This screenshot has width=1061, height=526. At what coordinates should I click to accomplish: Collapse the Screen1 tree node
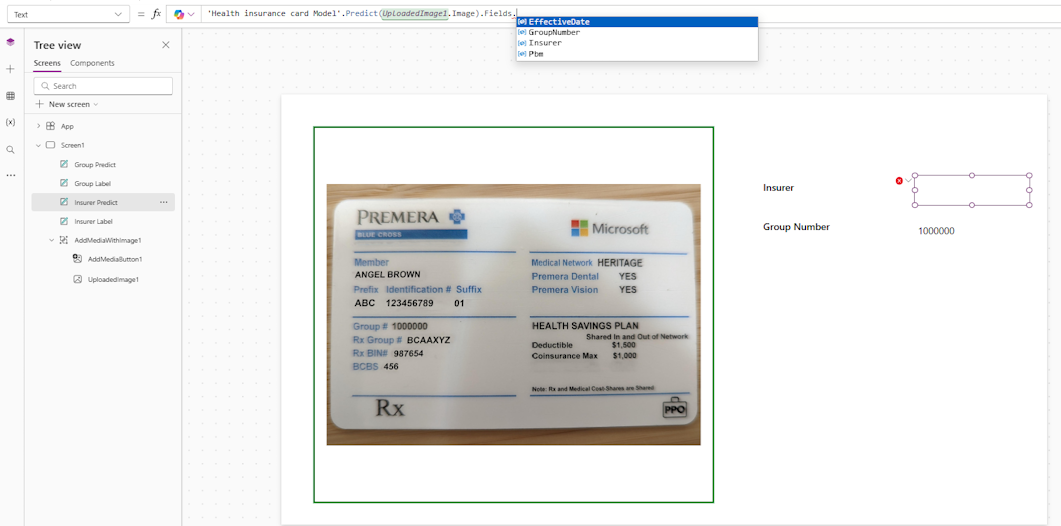tap(39, 145)
